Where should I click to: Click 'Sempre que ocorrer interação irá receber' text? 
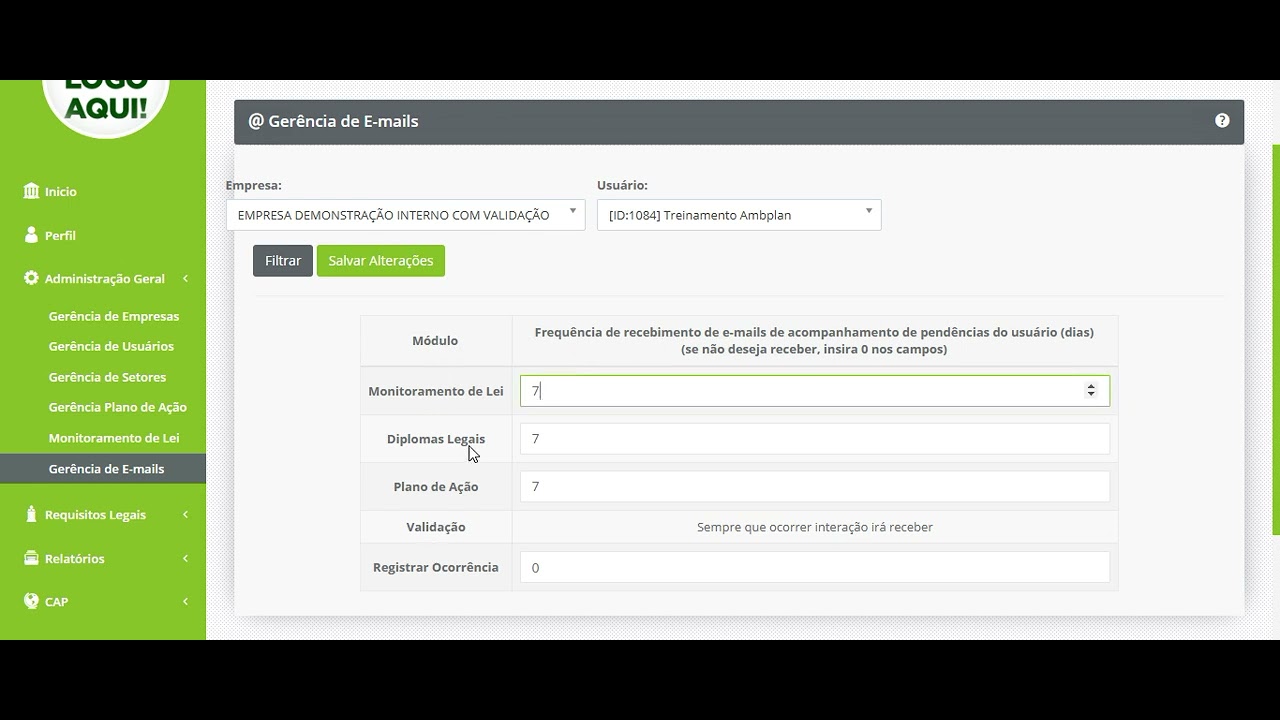click(815, 527)
